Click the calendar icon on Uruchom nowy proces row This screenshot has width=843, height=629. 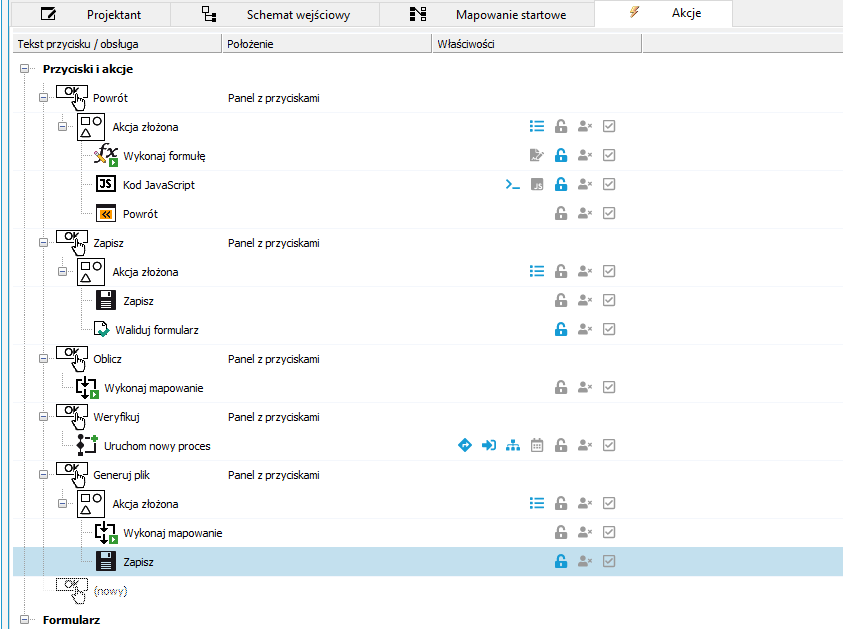click(x=537, y=446)
